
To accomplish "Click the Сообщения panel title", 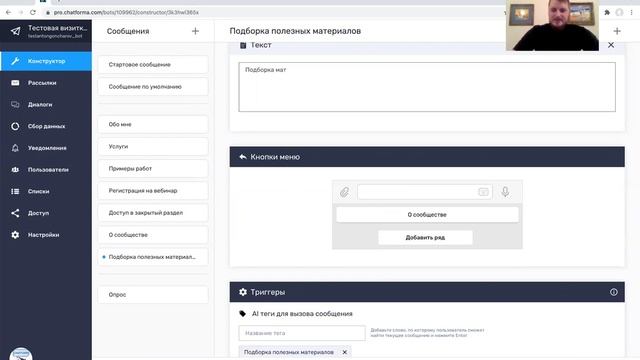I will [128, 31].
